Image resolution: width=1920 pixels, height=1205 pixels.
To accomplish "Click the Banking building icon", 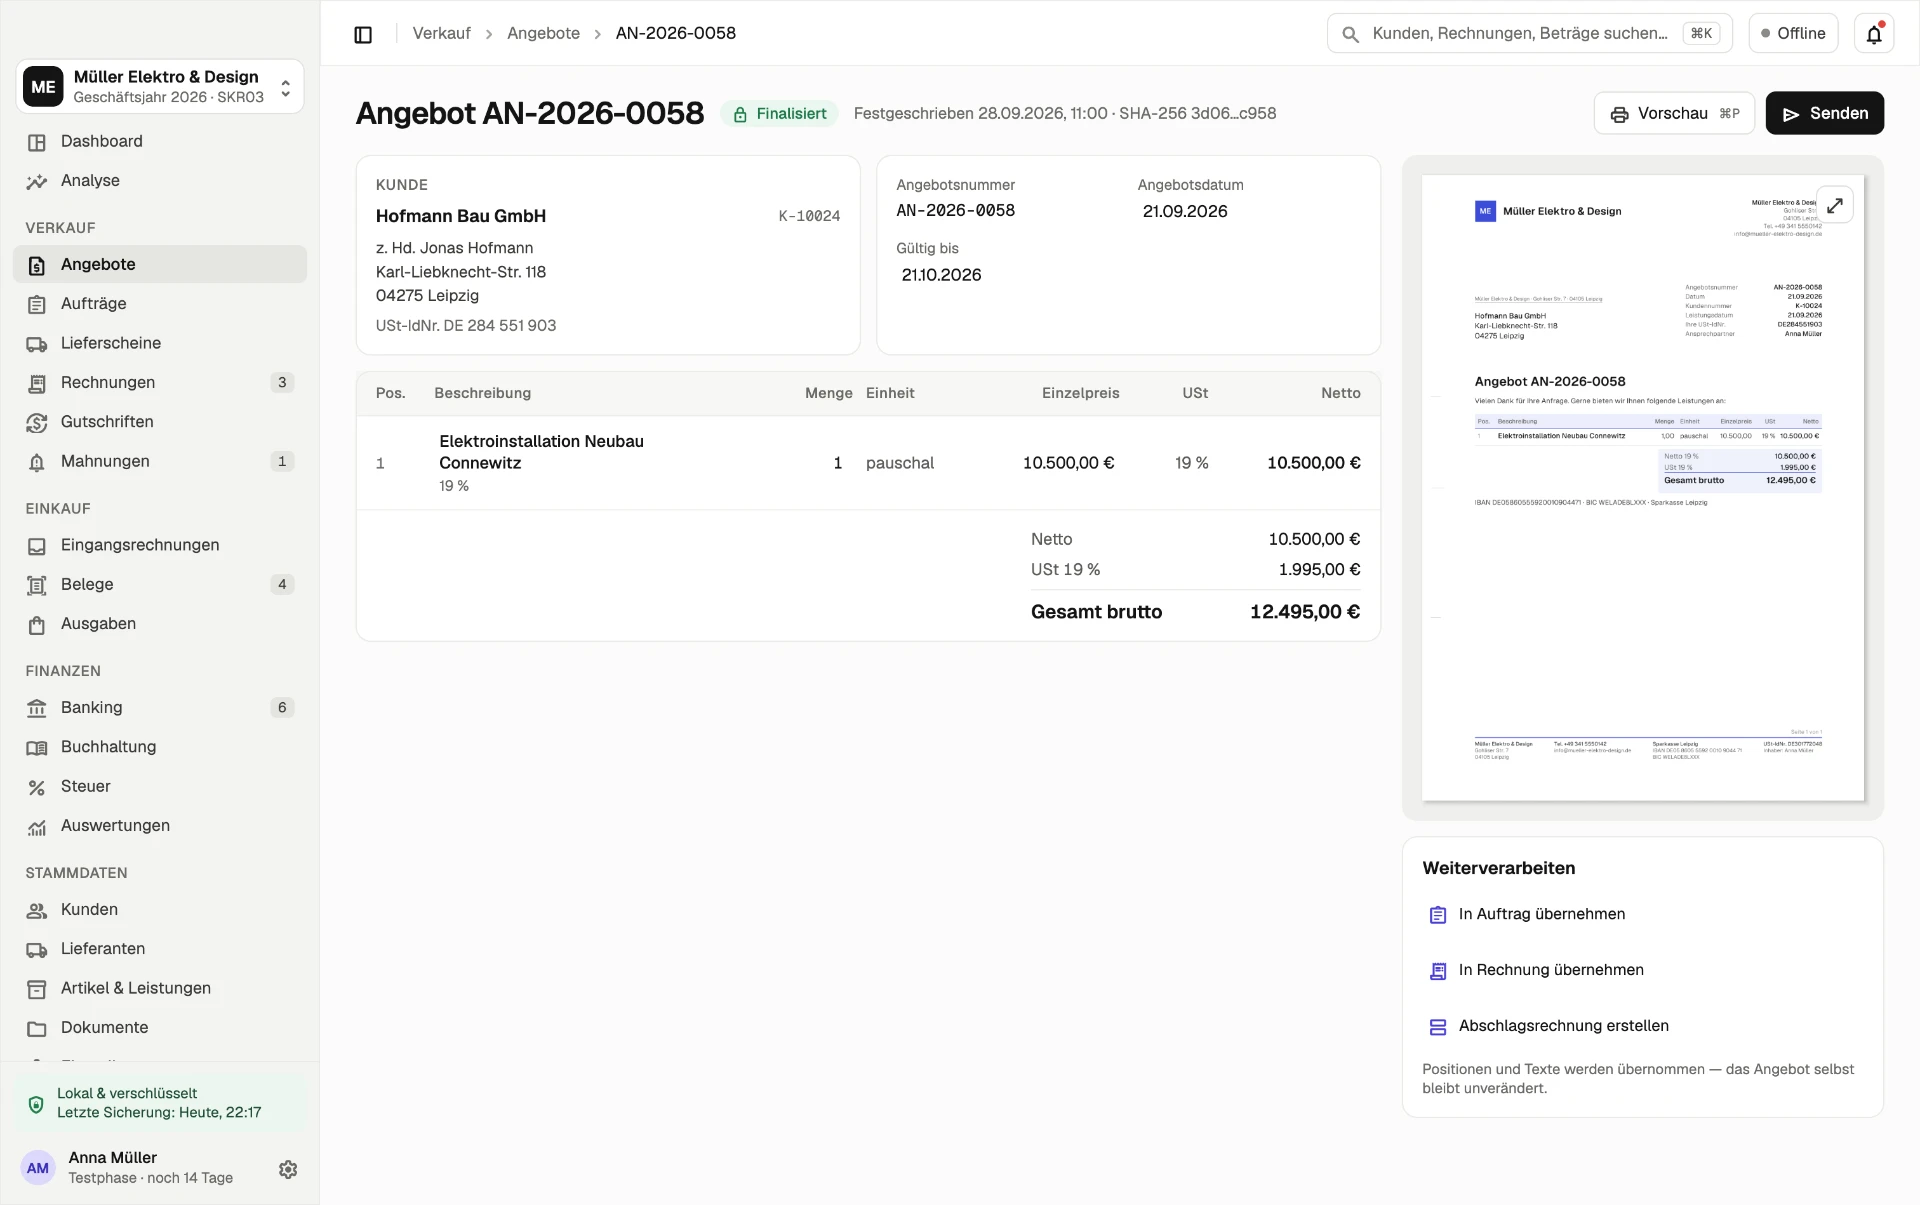I will point(37,708).
